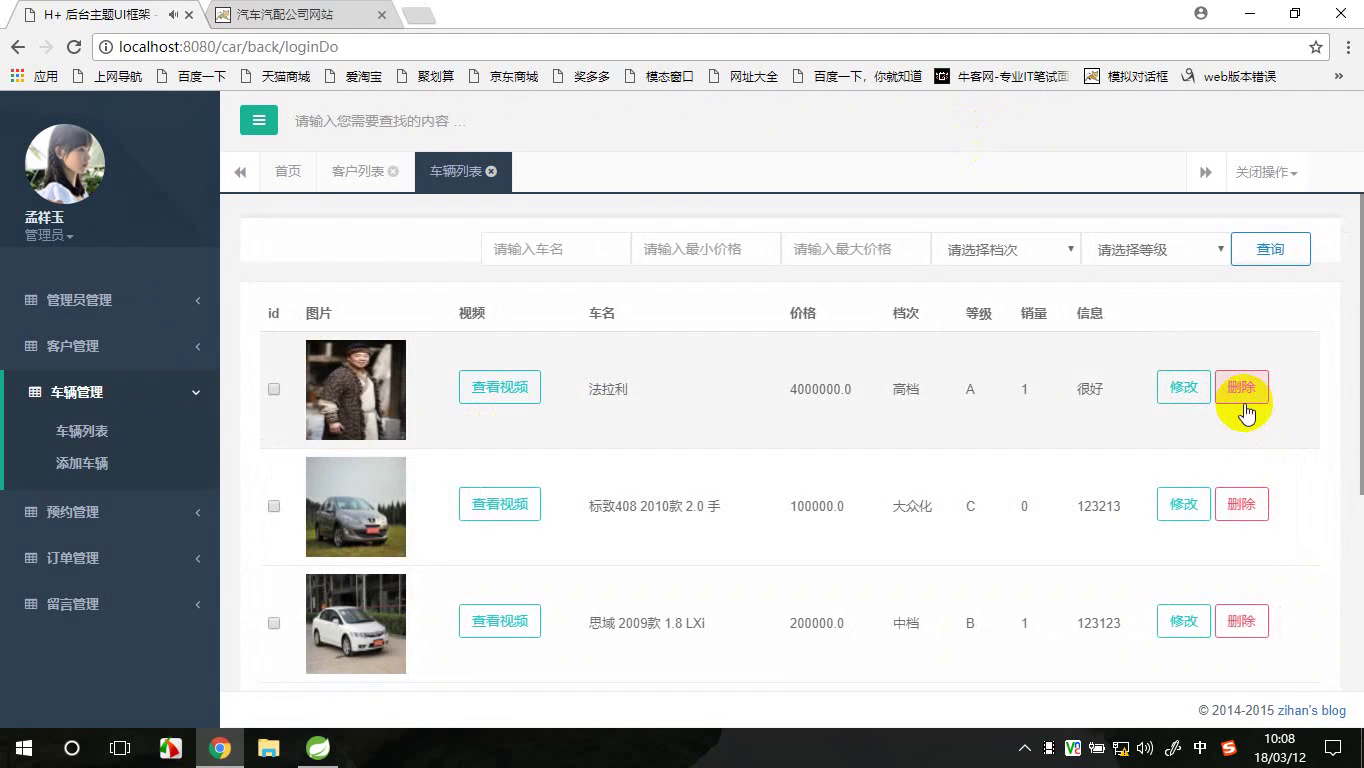Click the 请输入最大价格 input field

[x=856, y=249]
